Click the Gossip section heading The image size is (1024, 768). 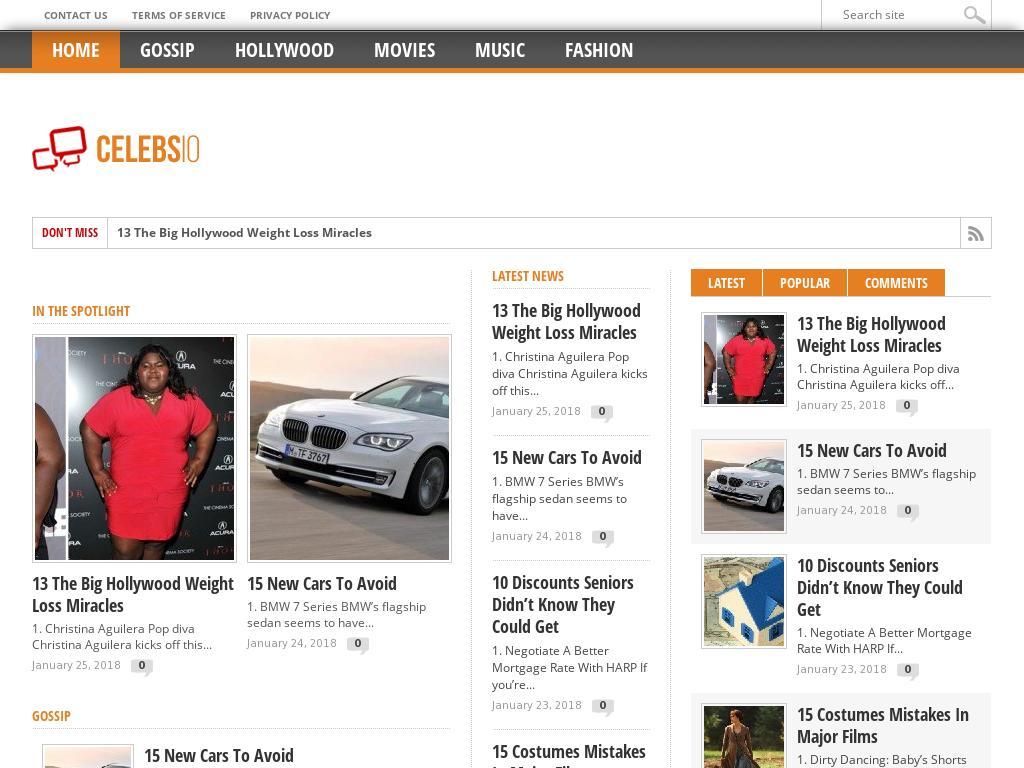tap(51, 716)
